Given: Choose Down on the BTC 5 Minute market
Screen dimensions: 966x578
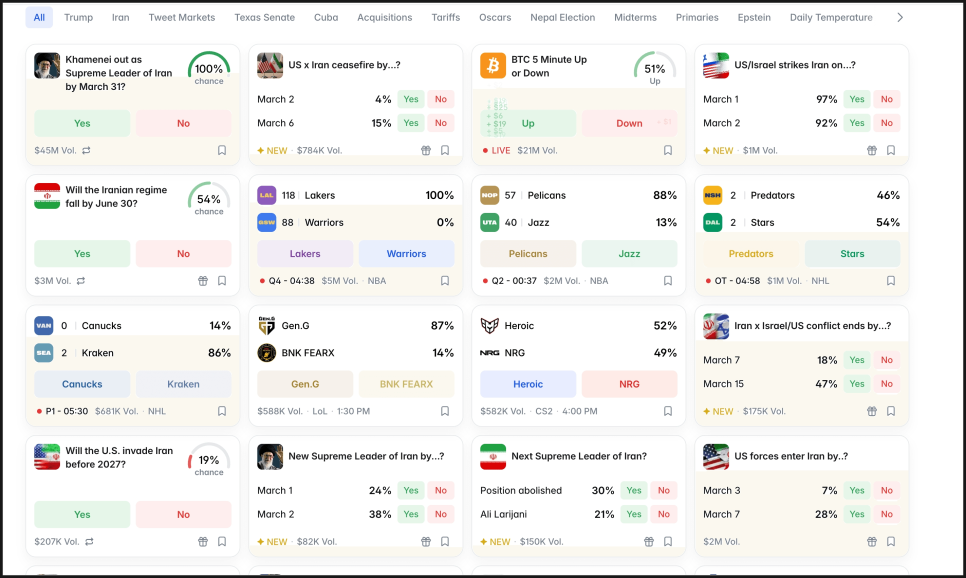Looking at the screenshot, I should click(629, 123).
